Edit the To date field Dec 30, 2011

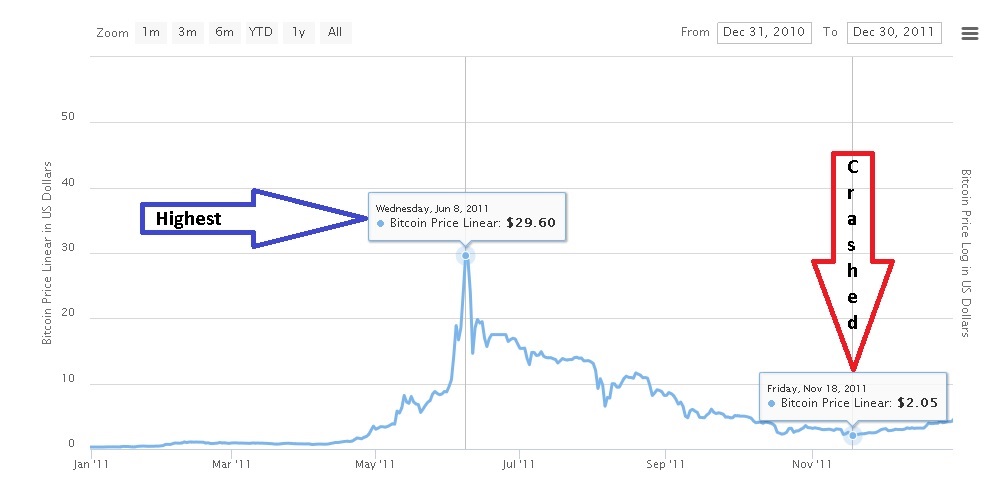[x=894, y=32]
